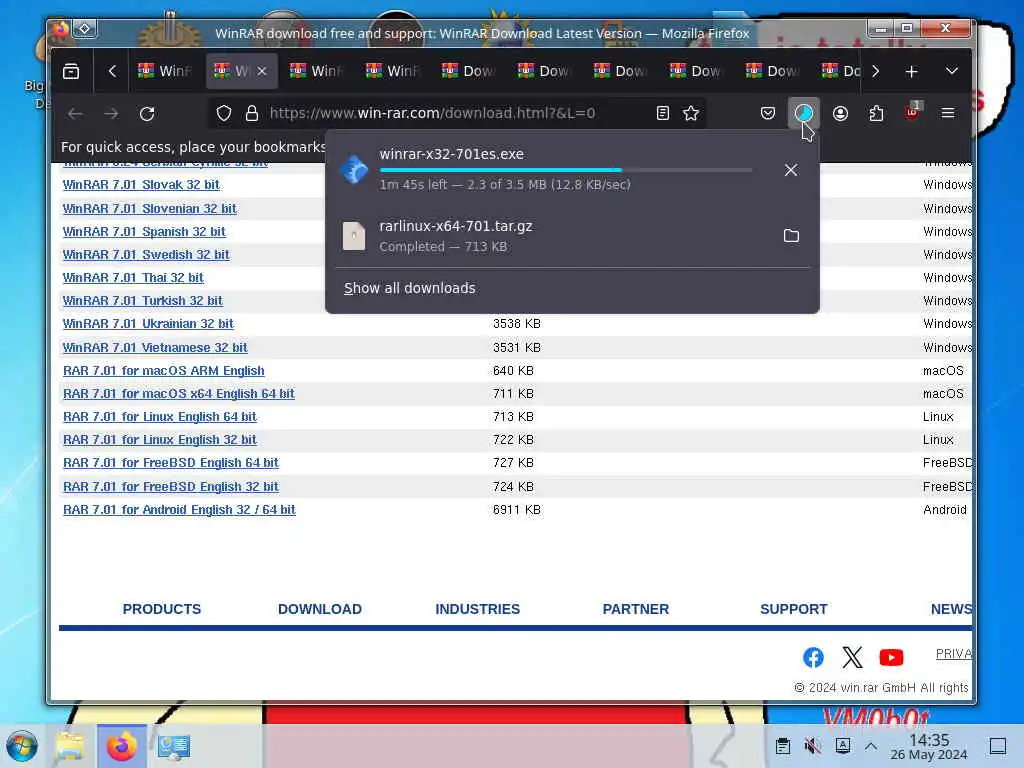This screenshot has width=1024, height=768.
Task: Go back to previous page
Action: point(75,114)
